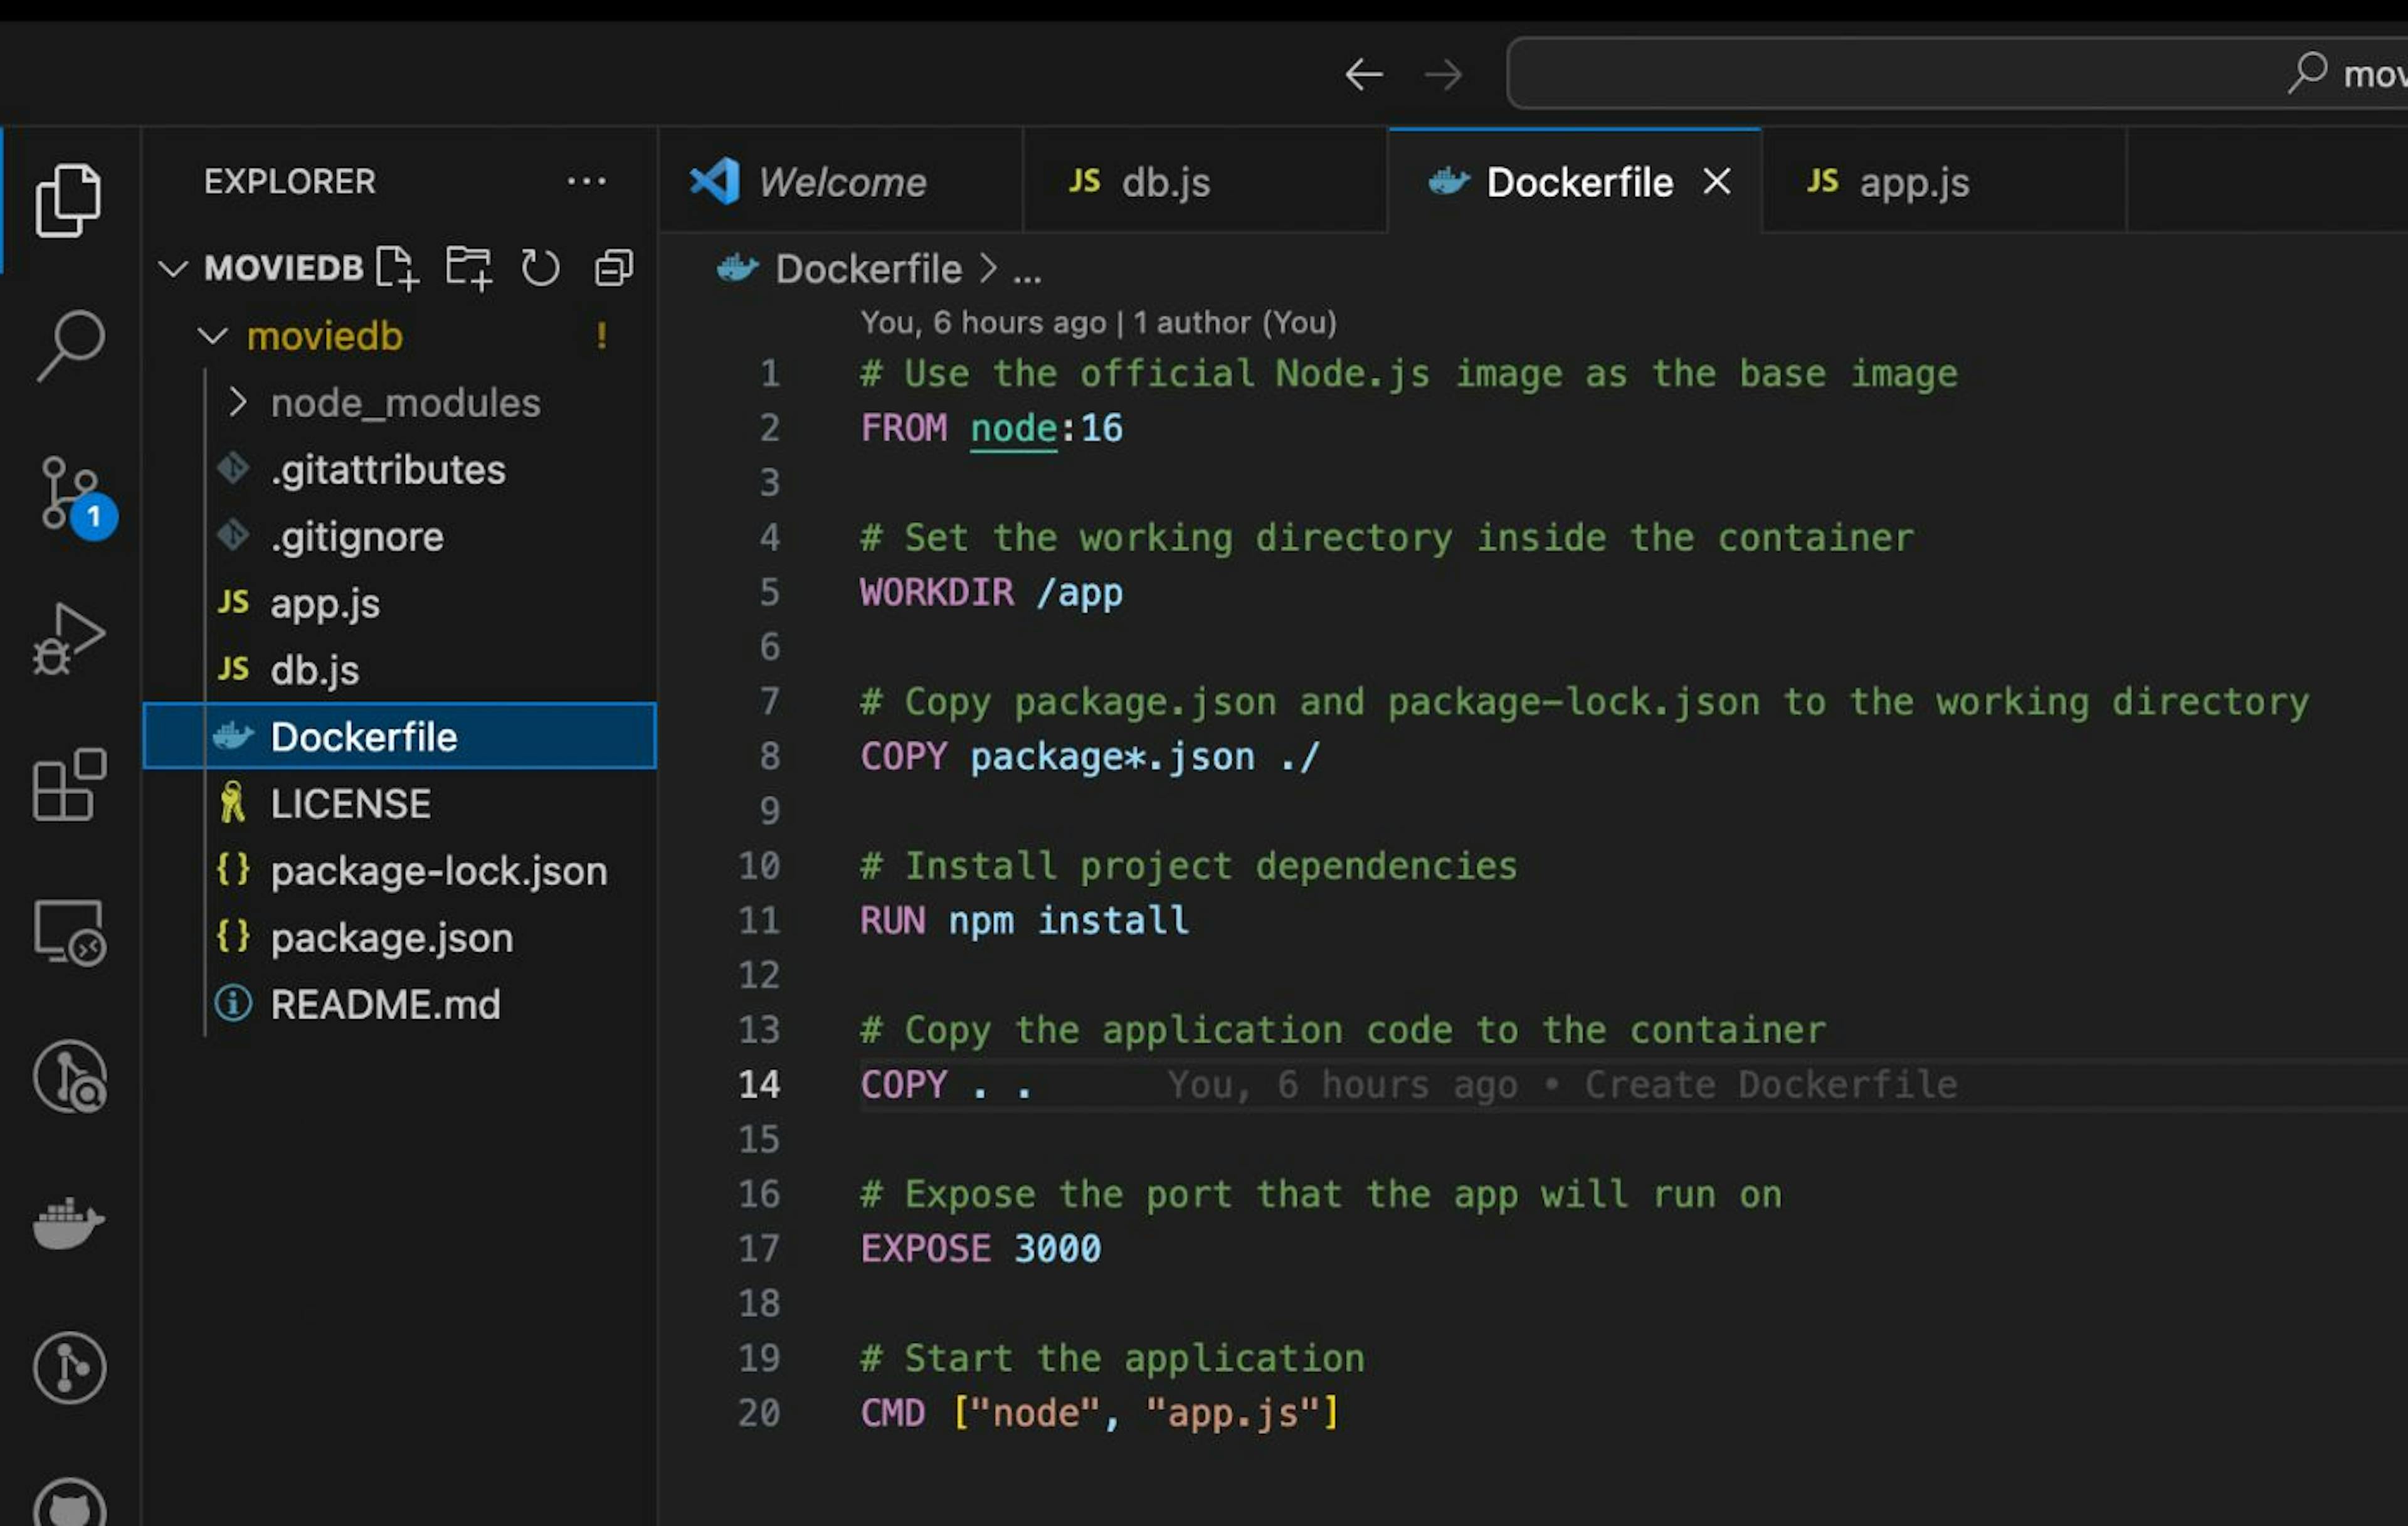Open package.json in Explorer

(400, 937)
